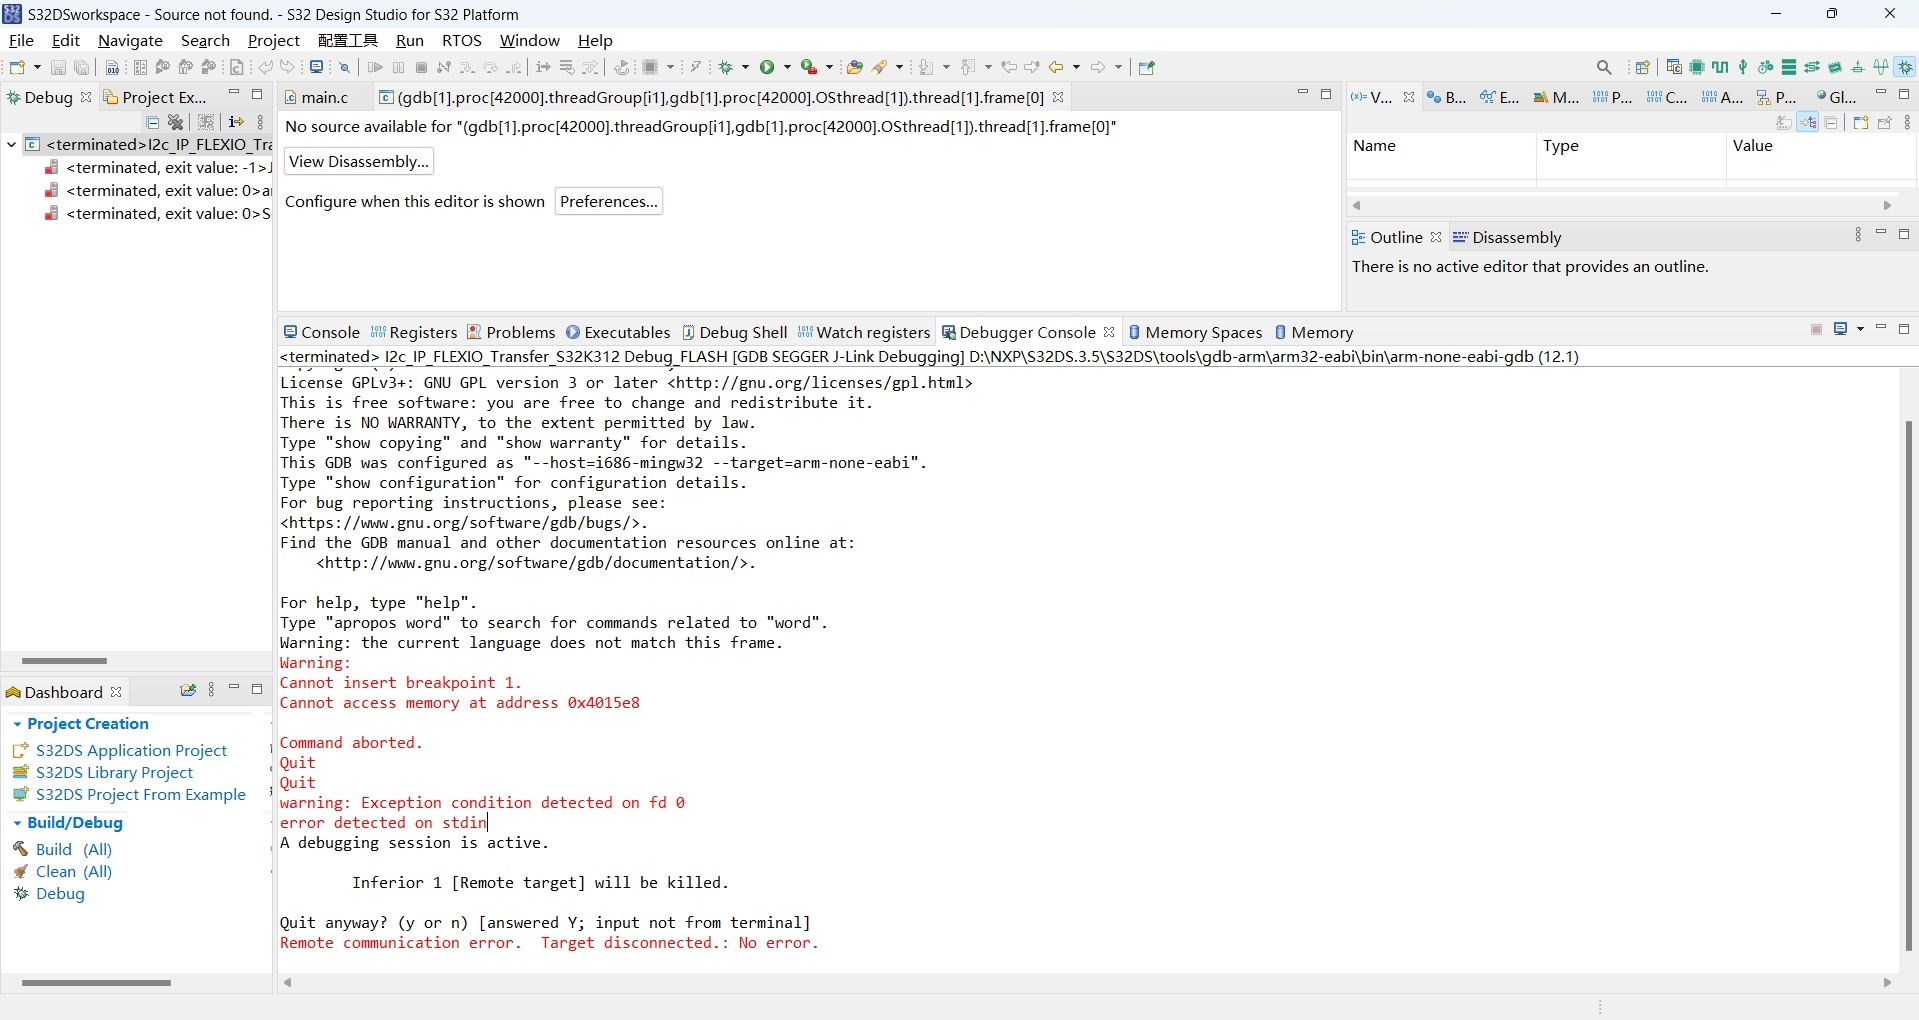Image resolution: width=1919 pixels, height=1020 pixels.
Task: Switch off the Debug perspective toggle
Action: [1906, 67]
